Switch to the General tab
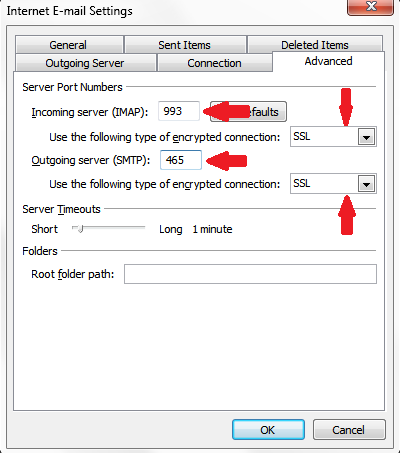 click(x=69, y=45)
